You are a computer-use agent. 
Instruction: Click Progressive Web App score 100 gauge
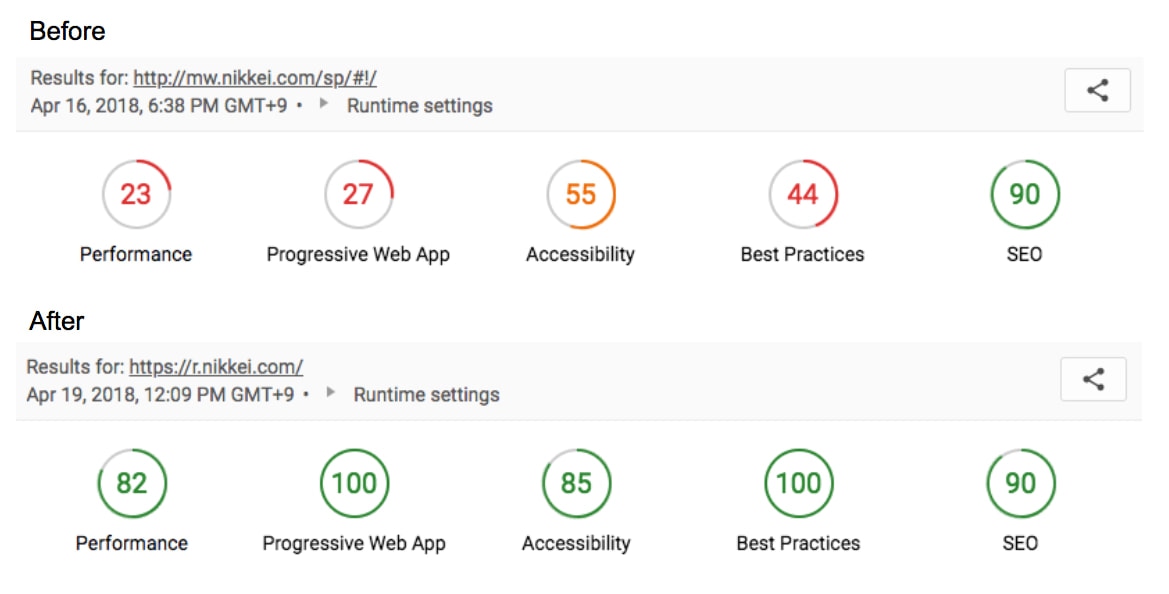point(354,483)
